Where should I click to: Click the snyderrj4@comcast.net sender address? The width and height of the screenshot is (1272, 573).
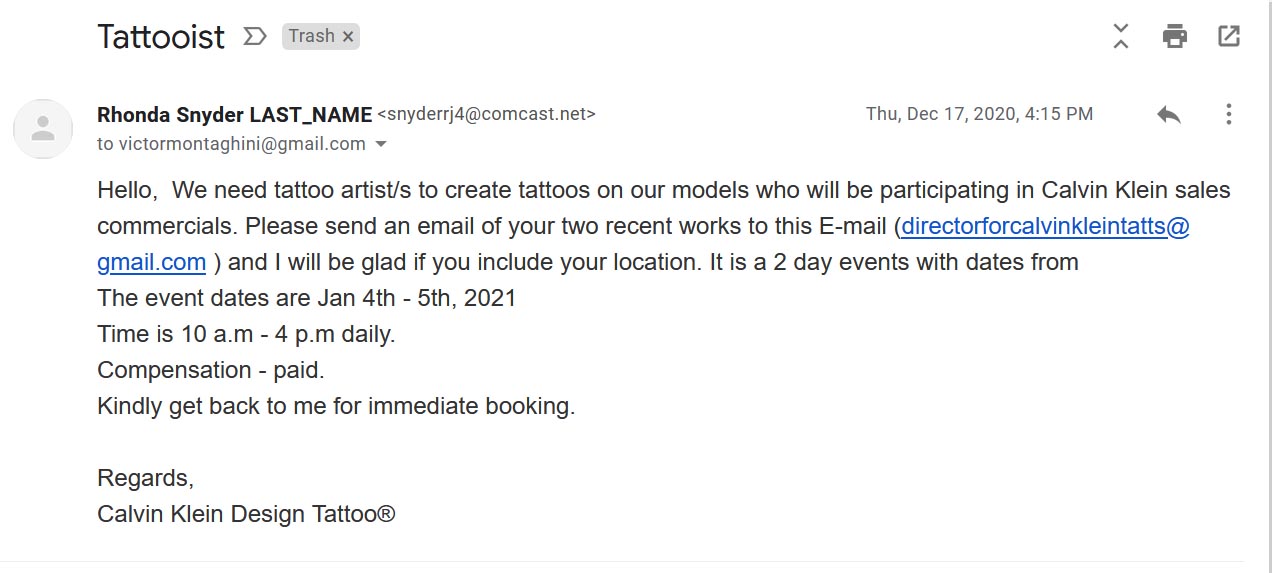(x=486, y=114)
